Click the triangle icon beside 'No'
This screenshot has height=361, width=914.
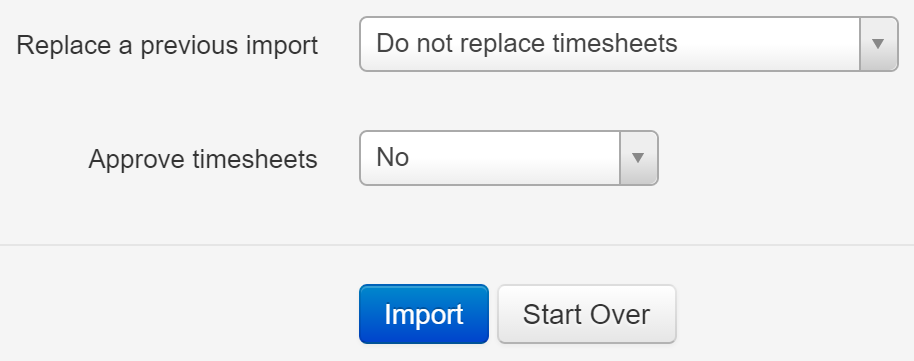638,158
